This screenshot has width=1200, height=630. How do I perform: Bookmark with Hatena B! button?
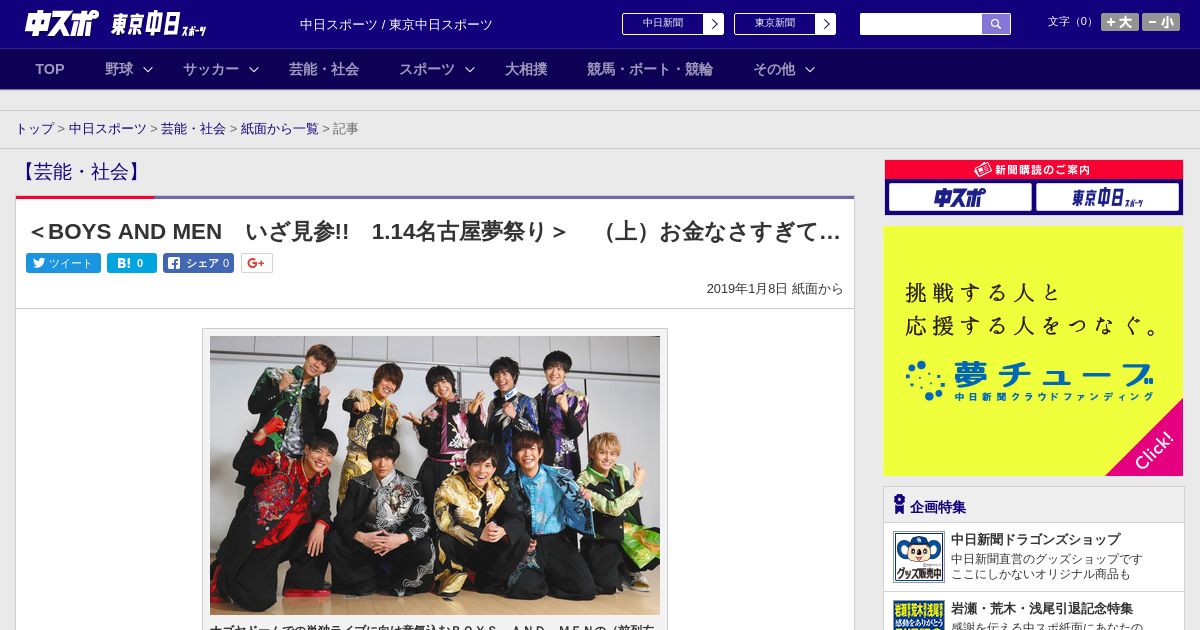click(x=132, y=263)
